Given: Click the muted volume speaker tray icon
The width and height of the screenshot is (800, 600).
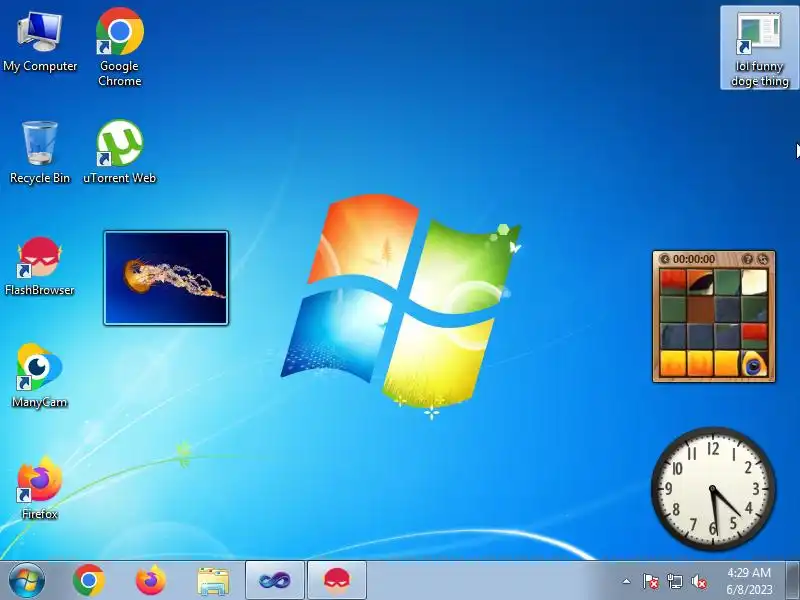Looking at the screenshot, I should coord(699,581).
